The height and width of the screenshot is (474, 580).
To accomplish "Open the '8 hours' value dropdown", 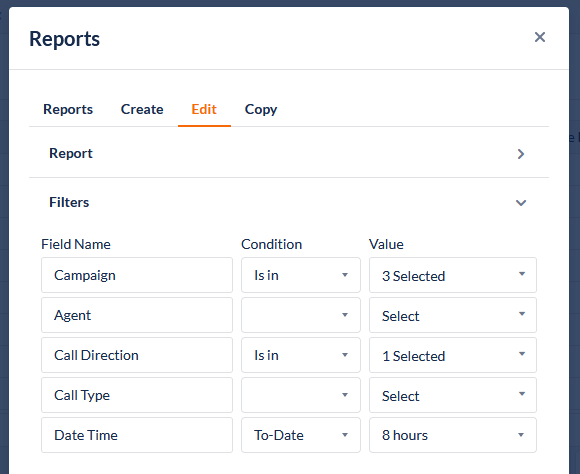I will click(x=453, y=435).
